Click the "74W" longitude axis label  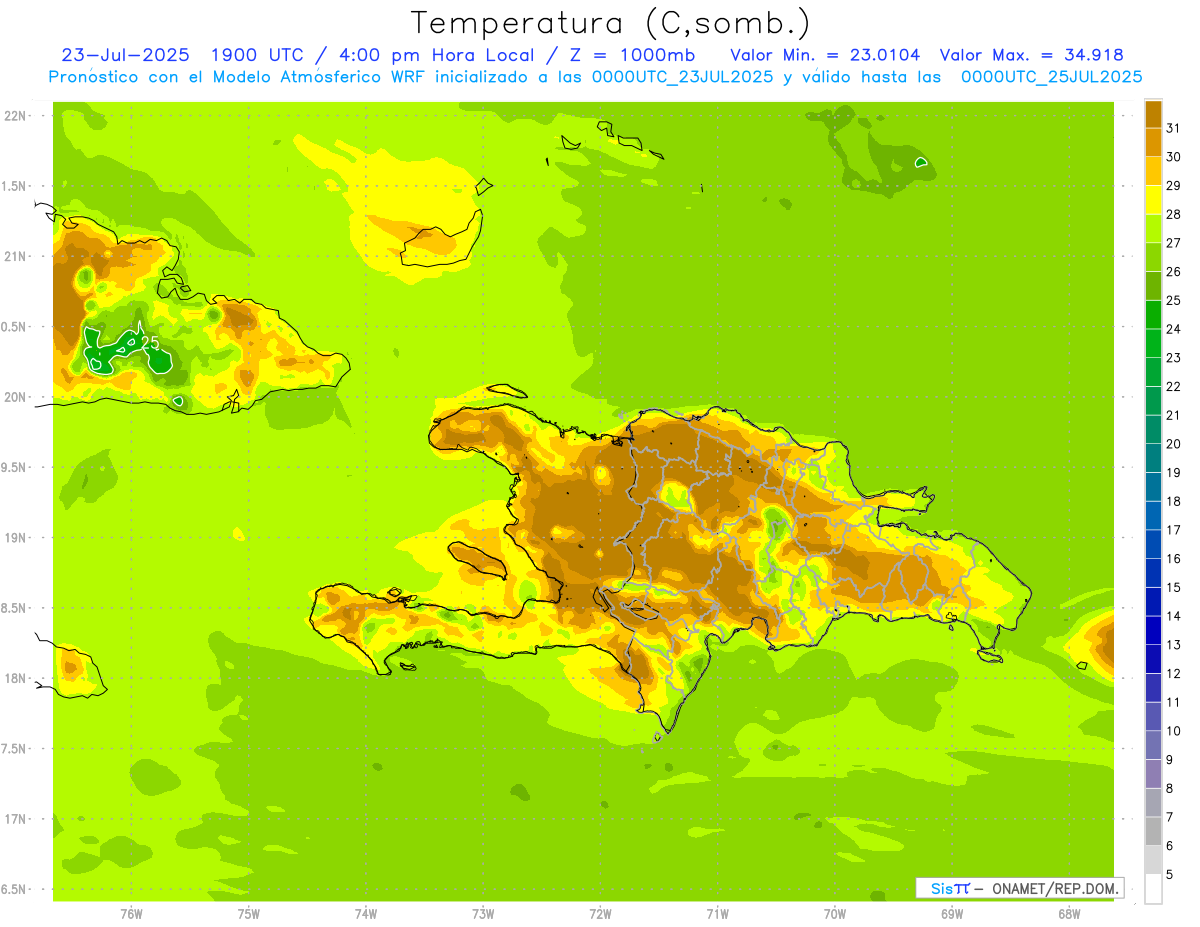pyautogui.click(x=366, y=912)
